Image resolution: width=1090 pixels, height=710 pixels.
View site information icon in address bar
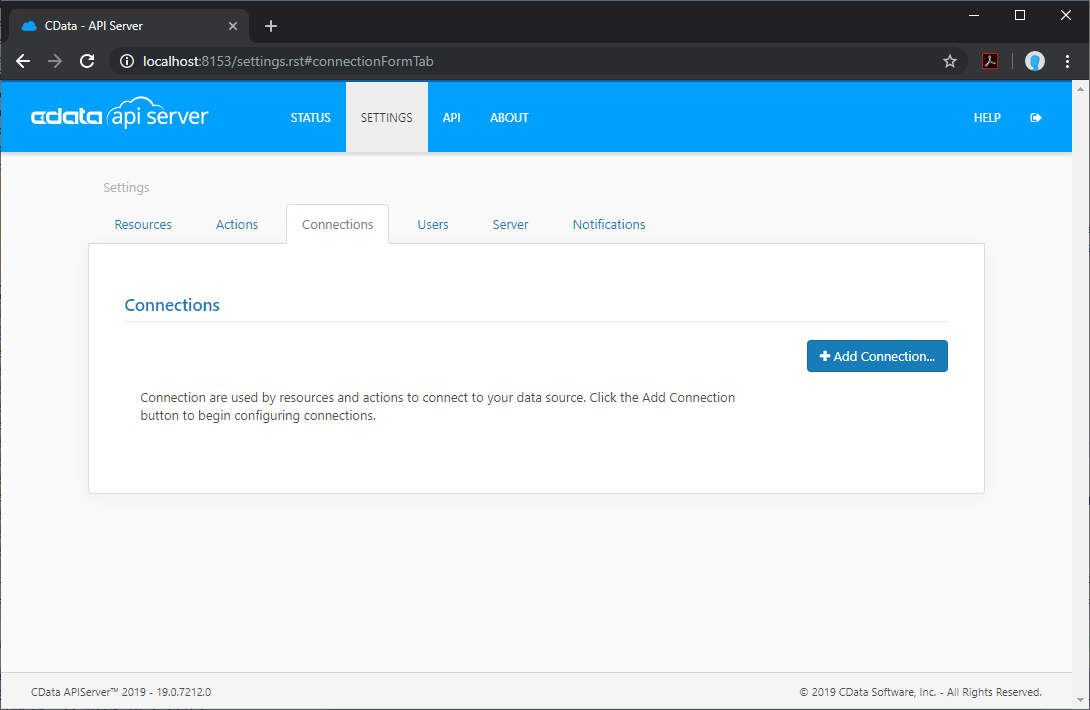126,61
